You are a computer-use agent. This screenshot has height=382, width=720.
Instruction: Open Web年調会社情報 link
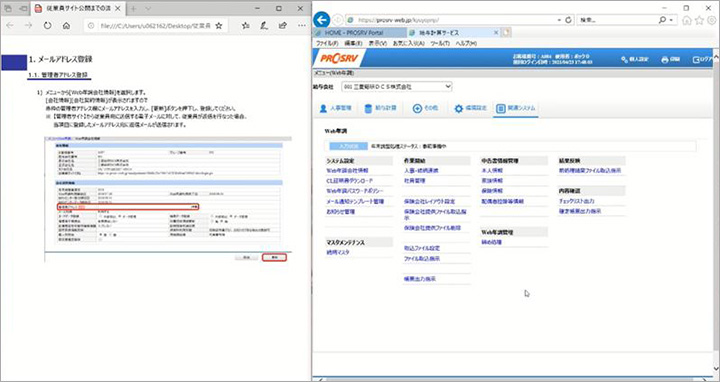click(x=348, y=170)
